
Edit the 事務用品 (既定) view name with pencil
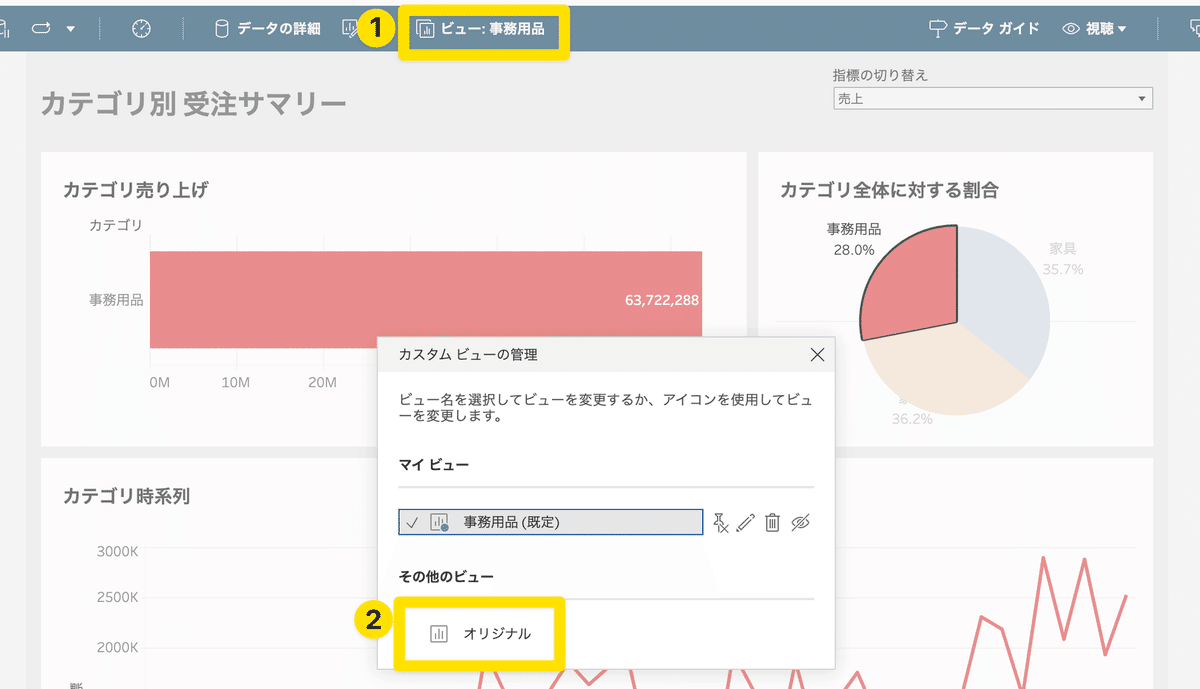(746, 521)
